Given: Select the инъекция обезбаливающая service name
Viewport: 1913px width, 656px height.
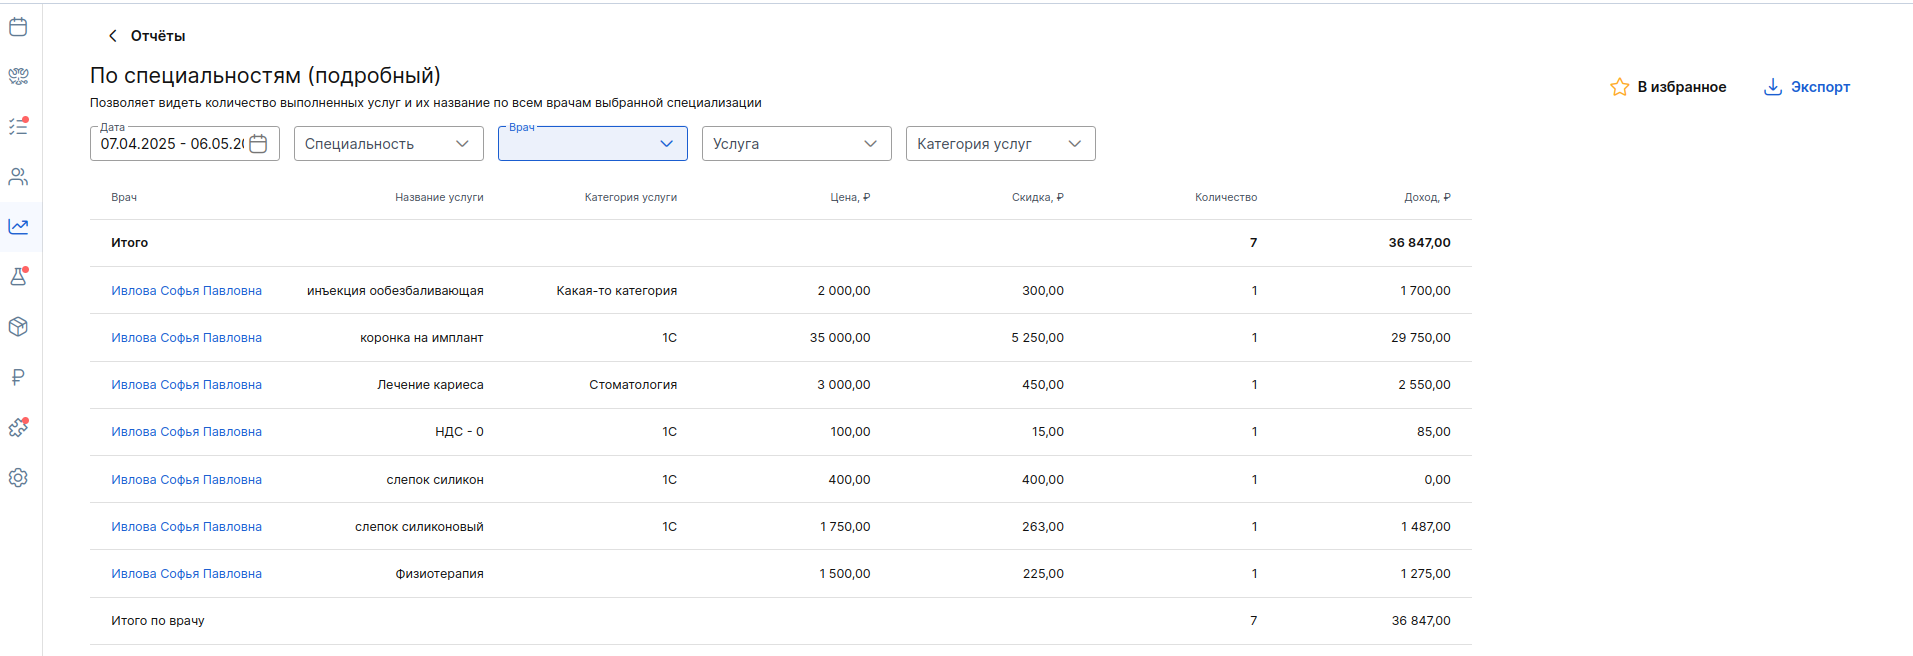Looking at the screenshot, I should tap(395, 291).
